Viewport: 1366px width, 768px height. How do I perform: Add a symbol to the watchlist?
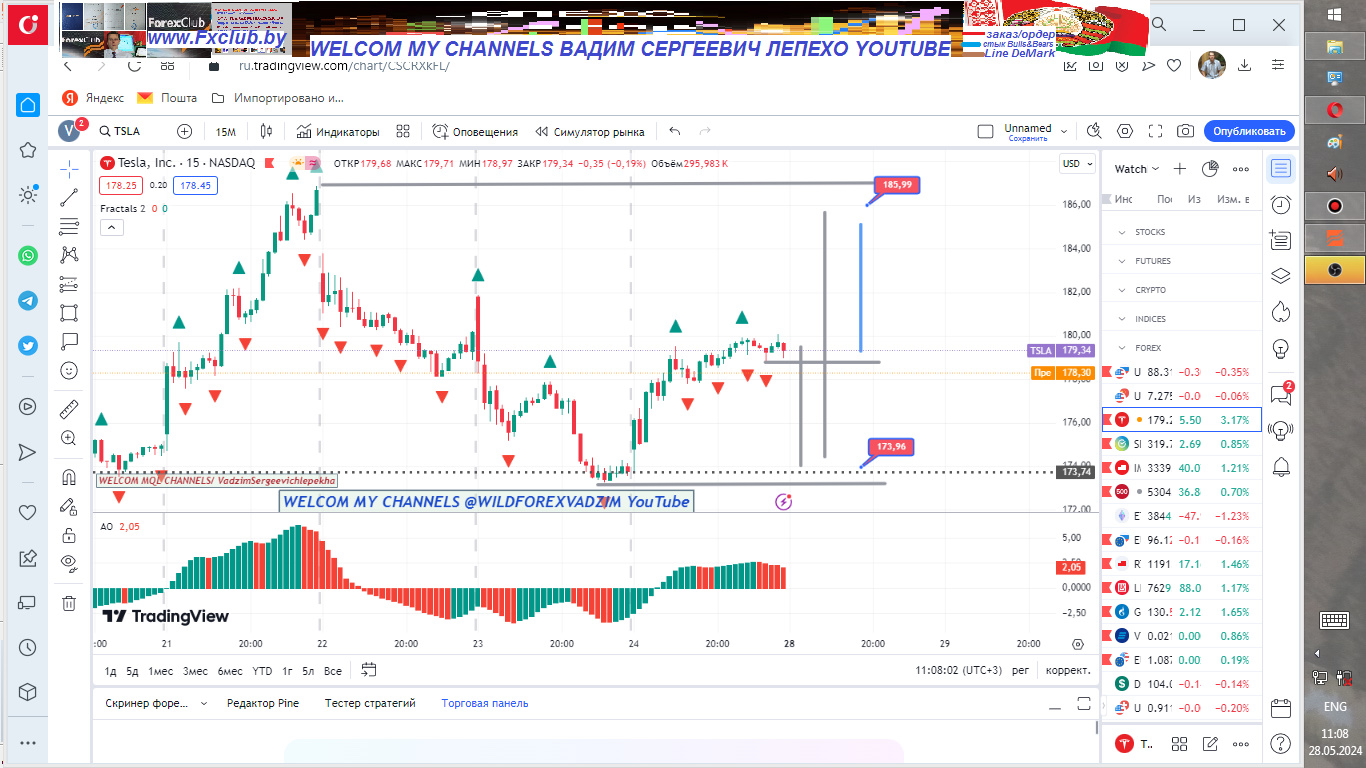tap(1180, 169)
